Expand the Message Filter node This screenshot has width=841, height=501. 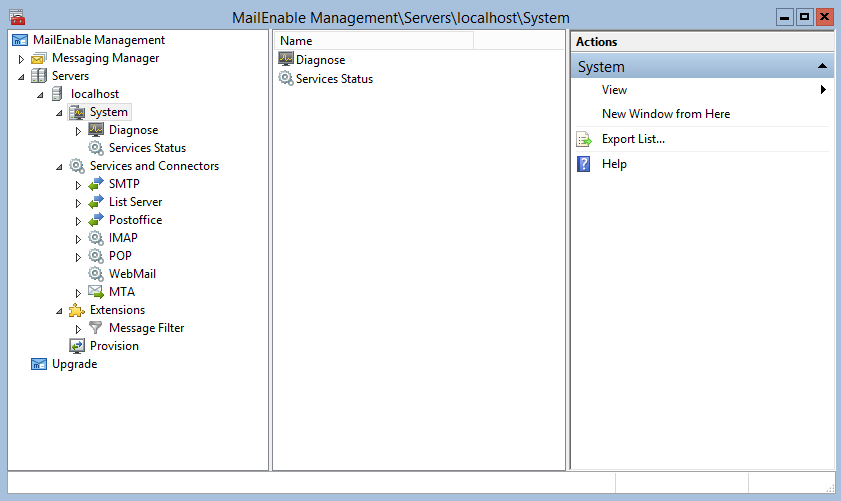coord(78,329)
